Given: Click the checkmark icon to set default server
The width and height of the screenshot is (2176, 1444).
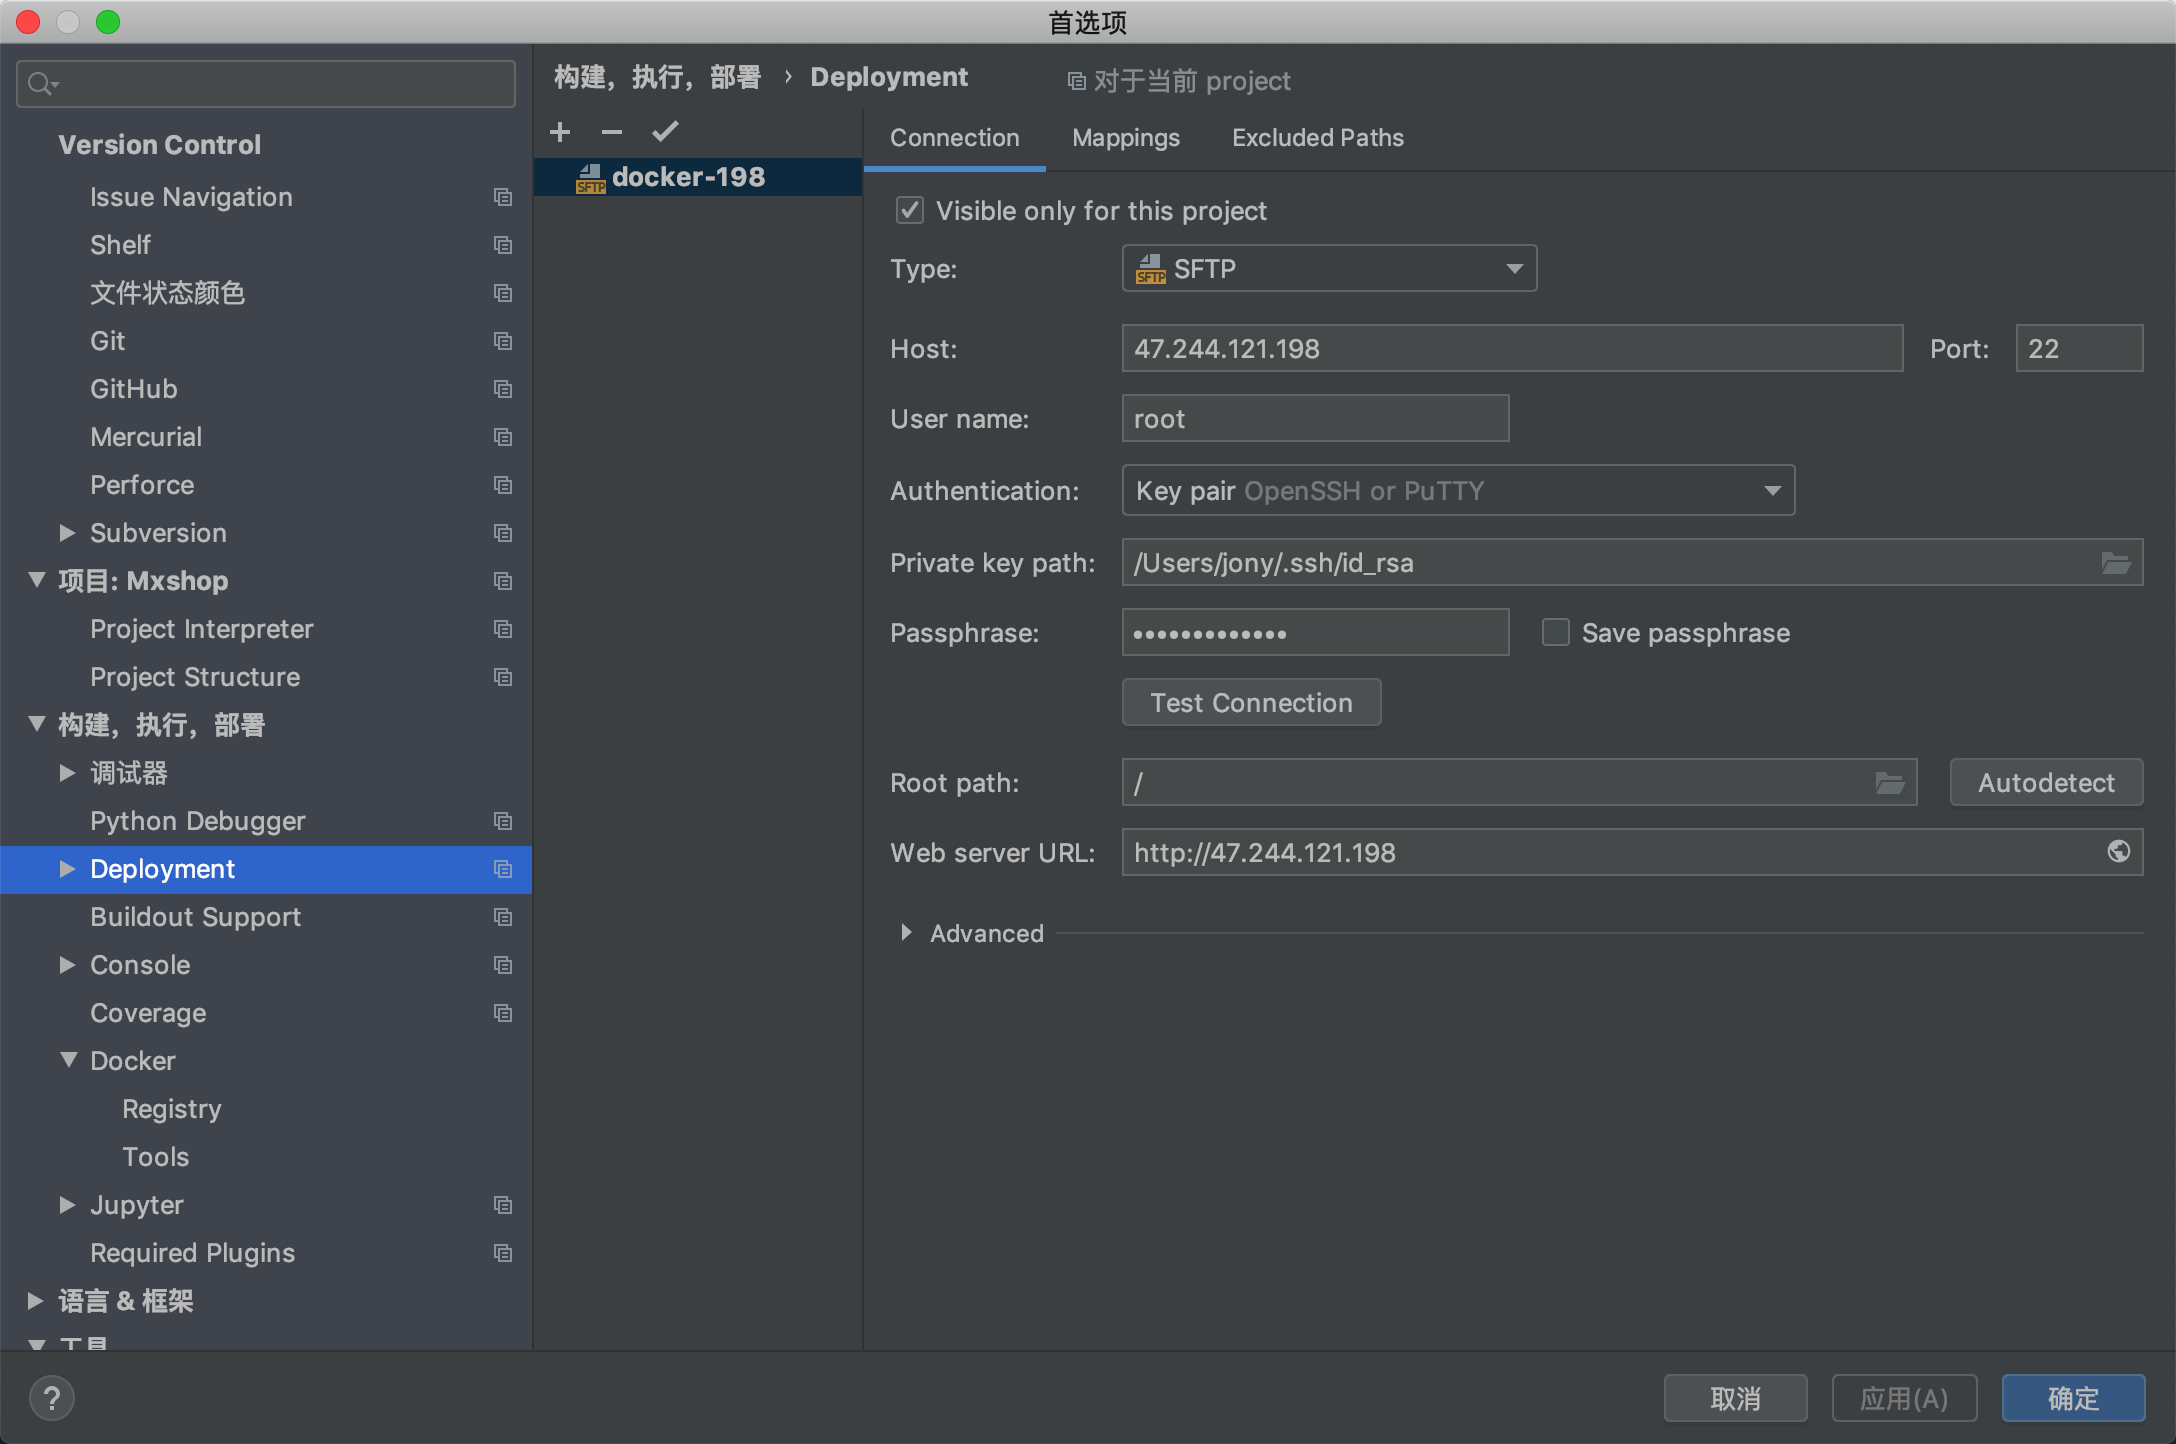Looking at the screenshot, I should [665, 132].
